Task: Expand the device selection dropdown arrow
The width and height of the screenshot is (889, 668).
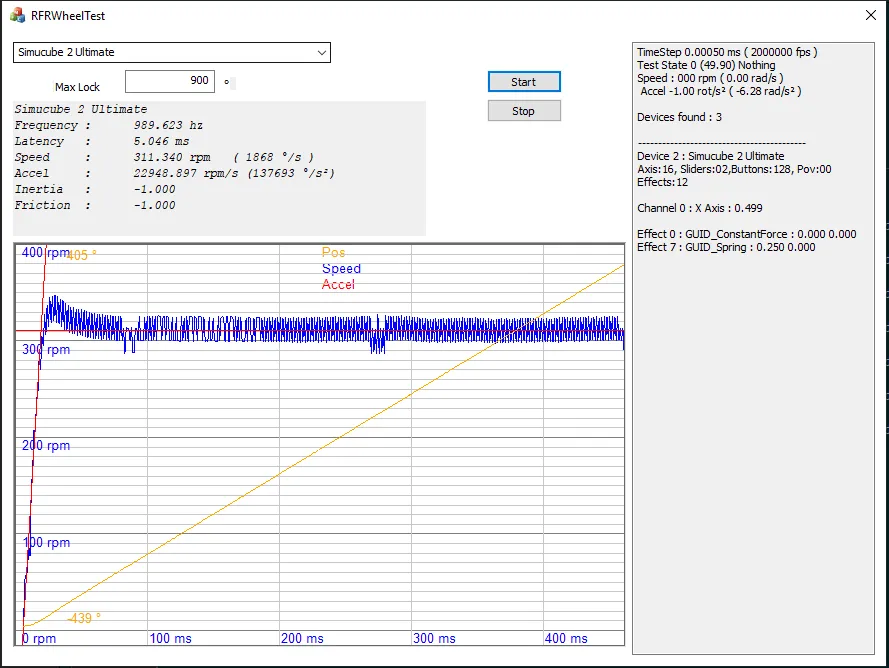Action: (321, 52)
